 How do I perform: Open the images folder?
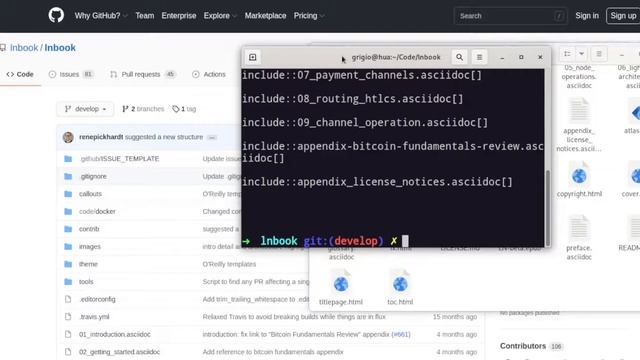tap(90, 247)
